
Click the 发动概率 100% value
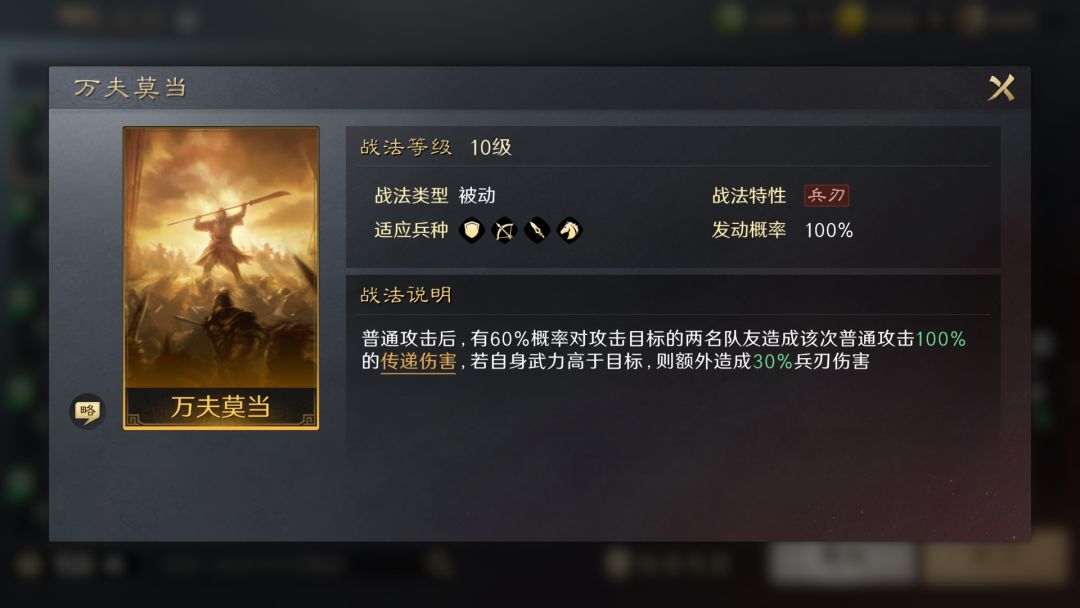click(829, 230)
